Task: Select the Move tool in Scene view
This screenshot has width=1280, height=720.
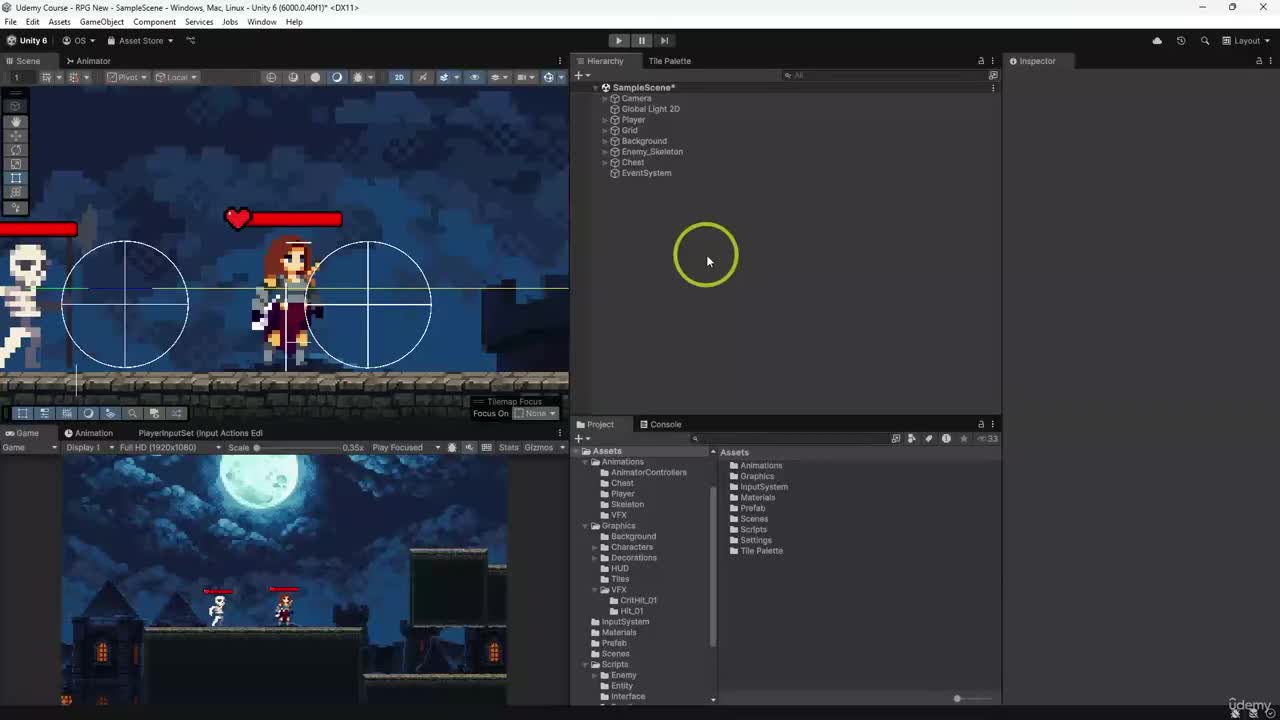Action: click(16, 135)
